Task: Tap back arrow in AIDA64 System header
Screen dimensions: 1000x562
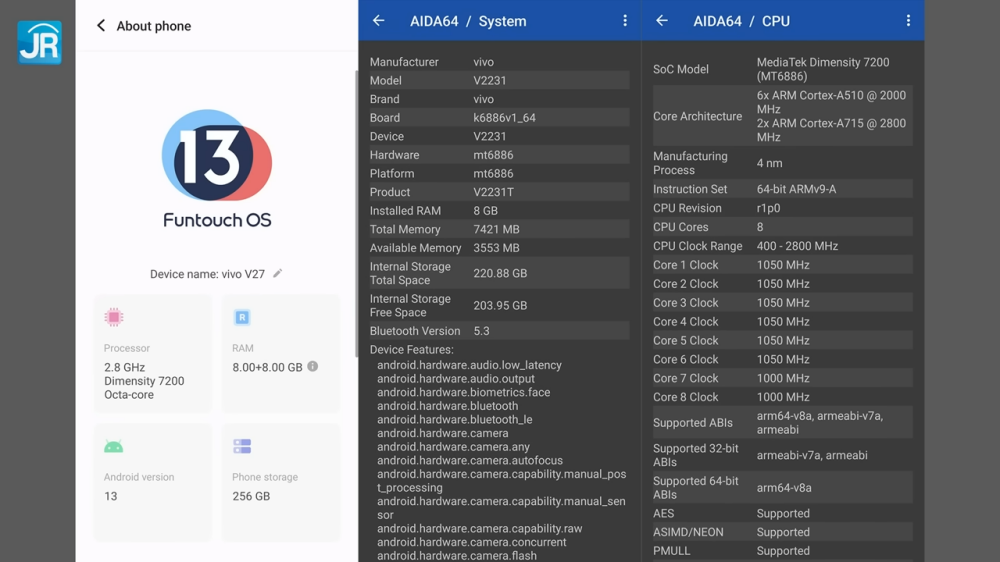Action: [x=378, y=21]
